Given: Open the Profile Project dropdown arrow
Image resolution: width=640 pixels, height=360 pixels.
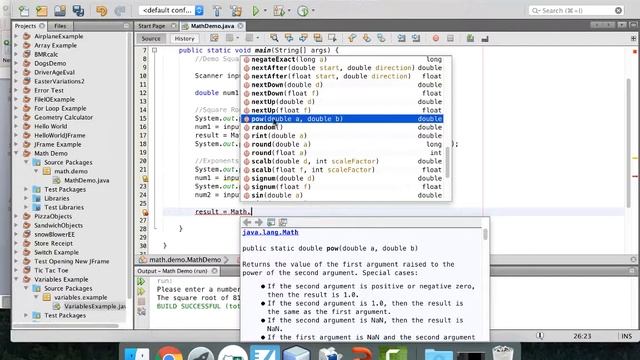Looking at the screenshot, I should coord(313,11).
